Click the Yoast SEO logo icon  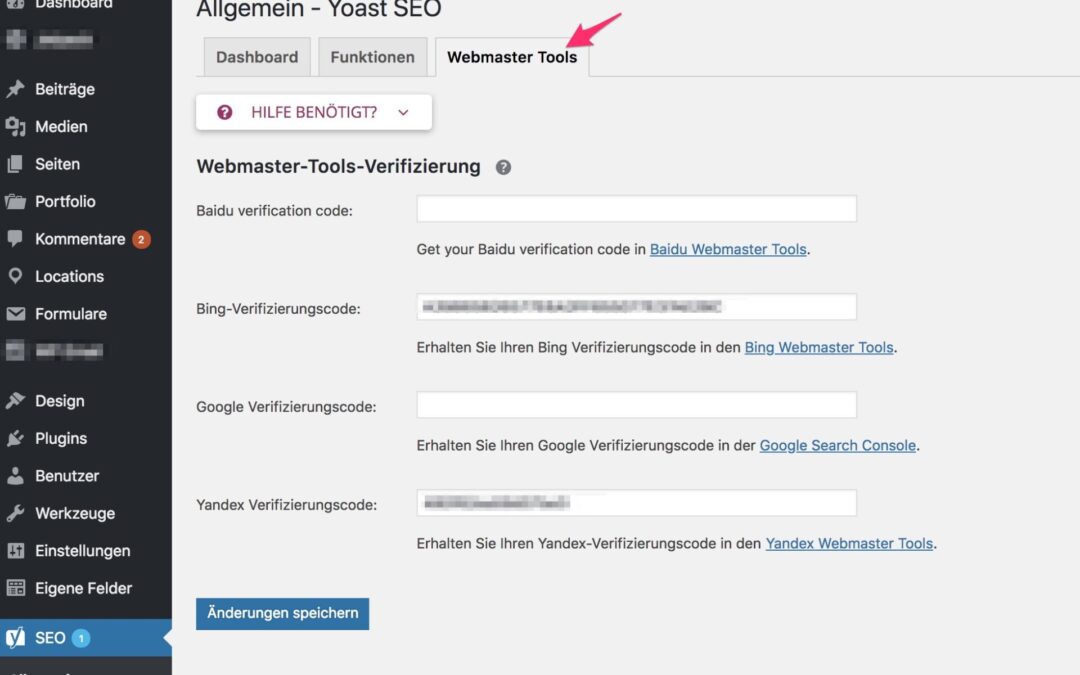pyautogui.click(x=15, y=638)
